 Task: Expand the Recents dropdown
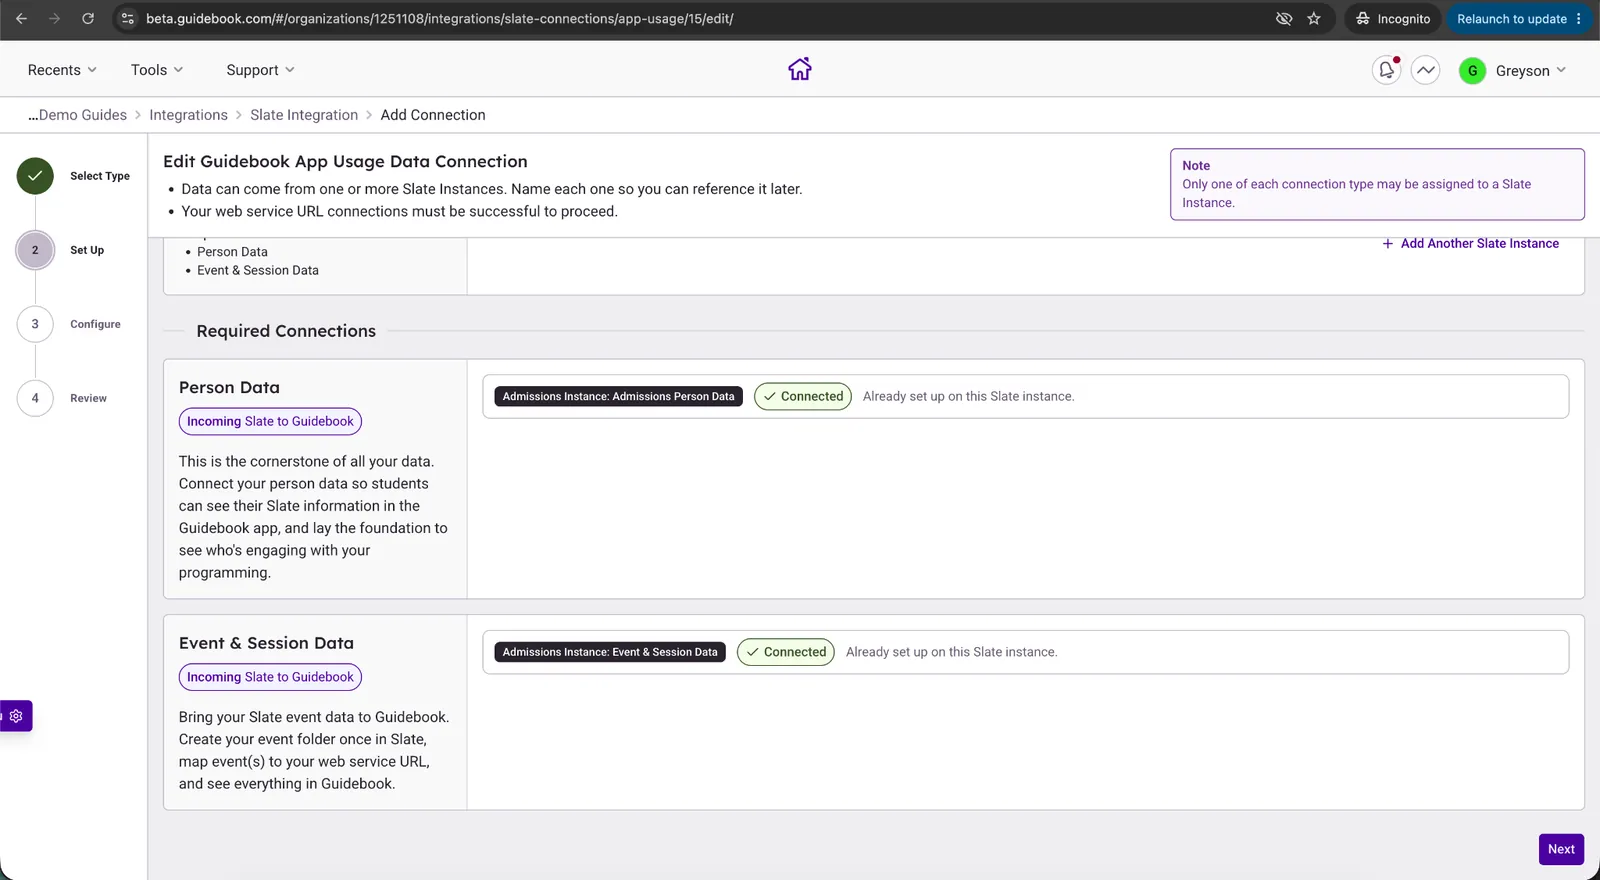point(62,70)
